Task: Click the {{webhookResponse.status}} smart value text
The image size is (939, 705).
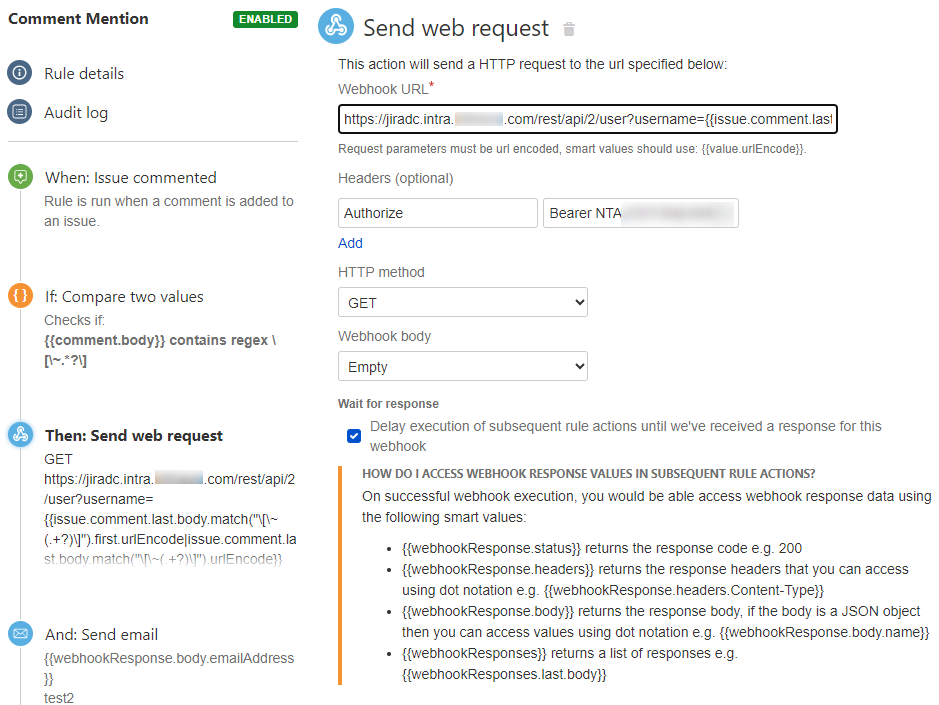Action: [x=492, y=548]
